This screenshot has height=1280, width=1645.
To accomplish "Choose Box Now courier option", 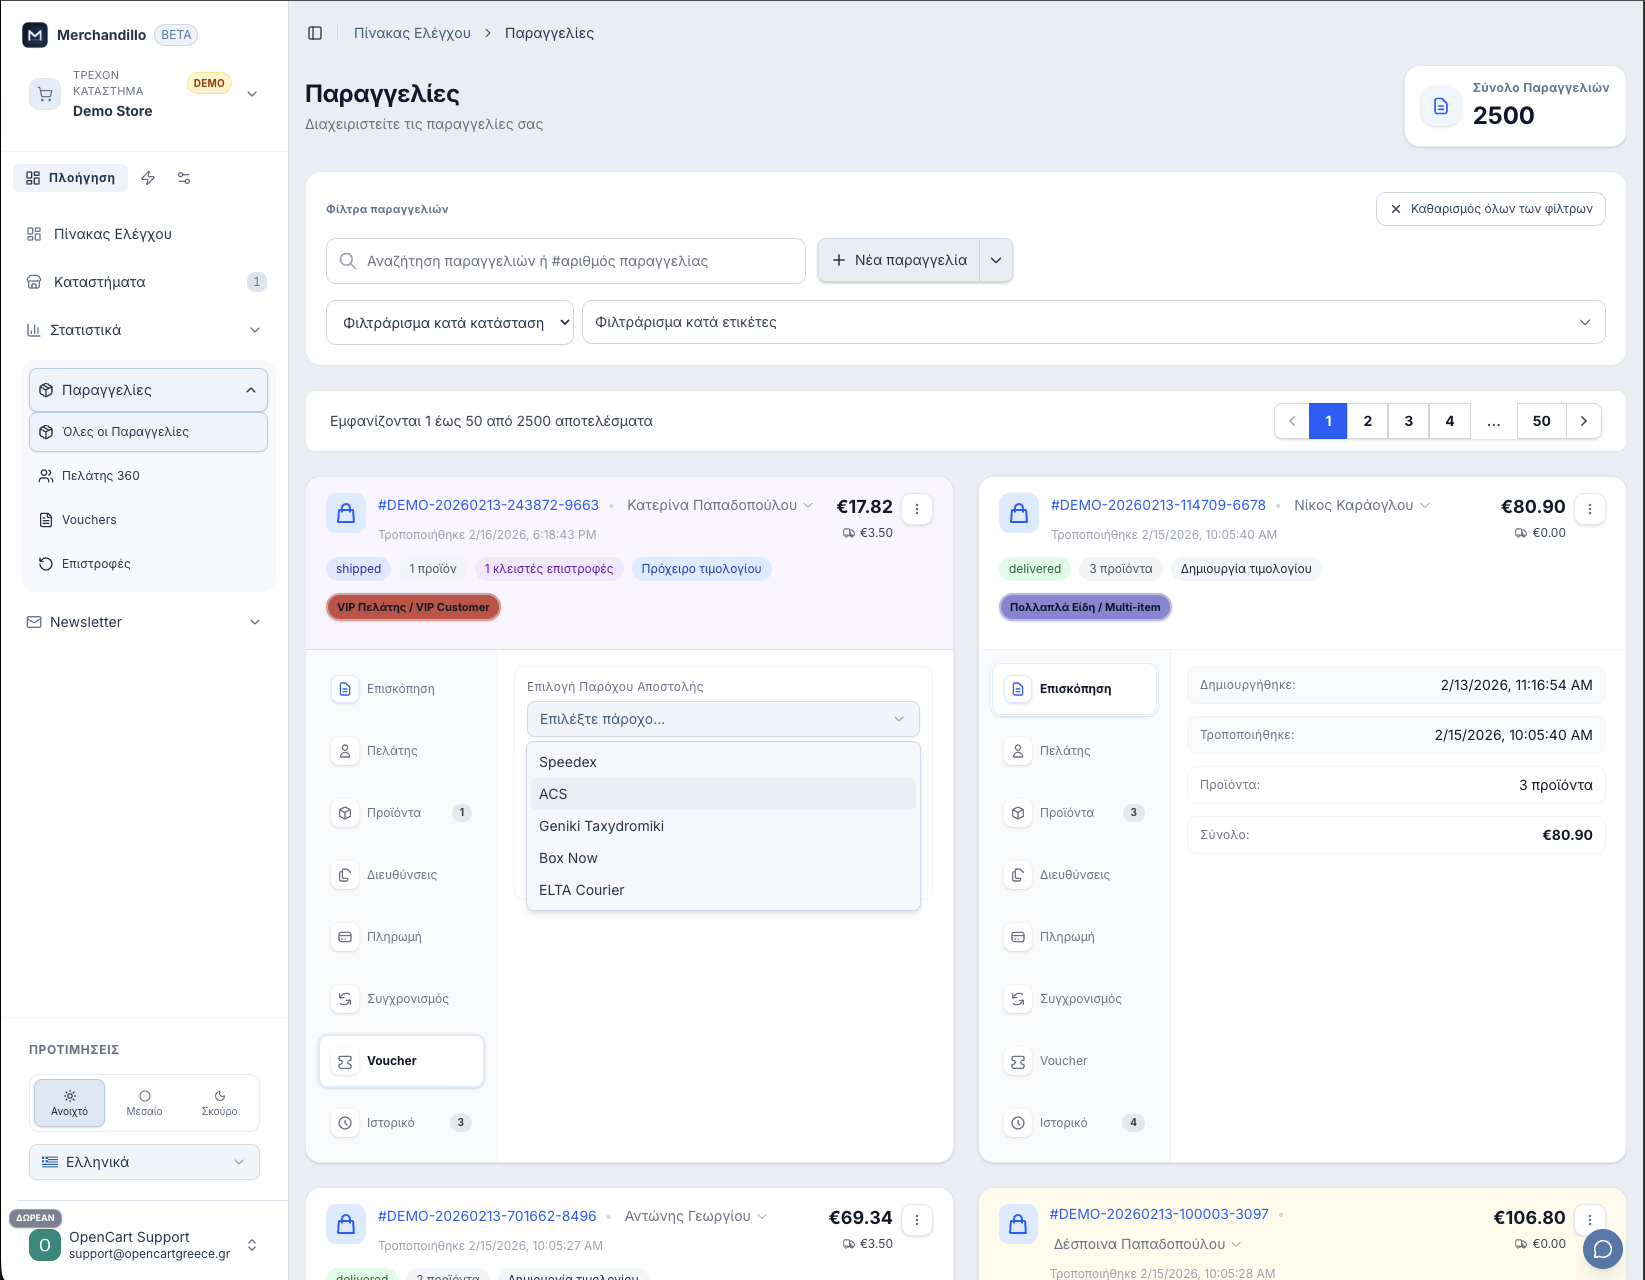I will (723, 858).
